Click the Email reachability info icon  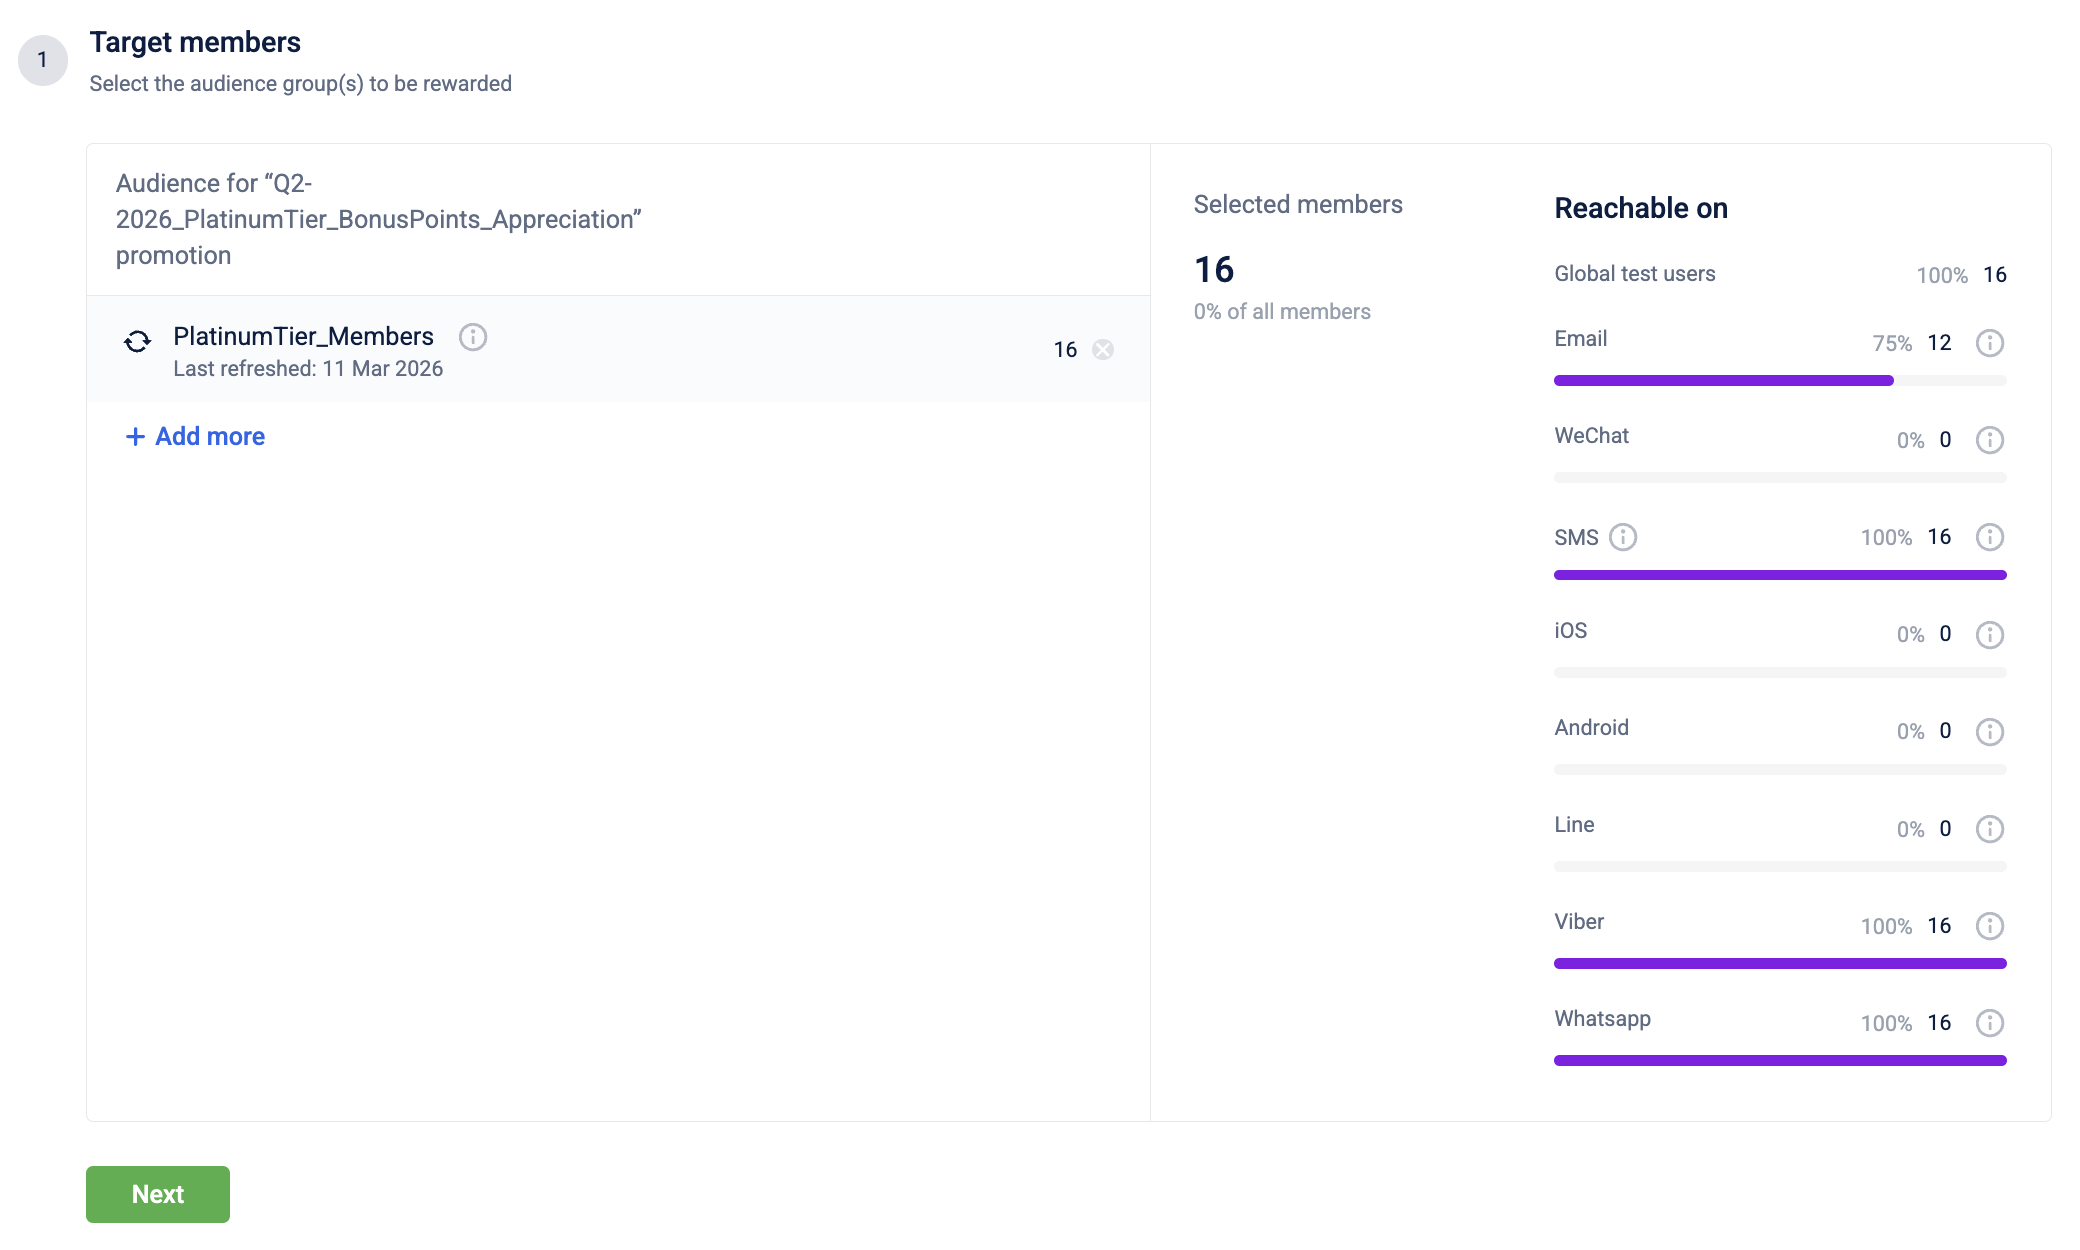[1989, 343]
